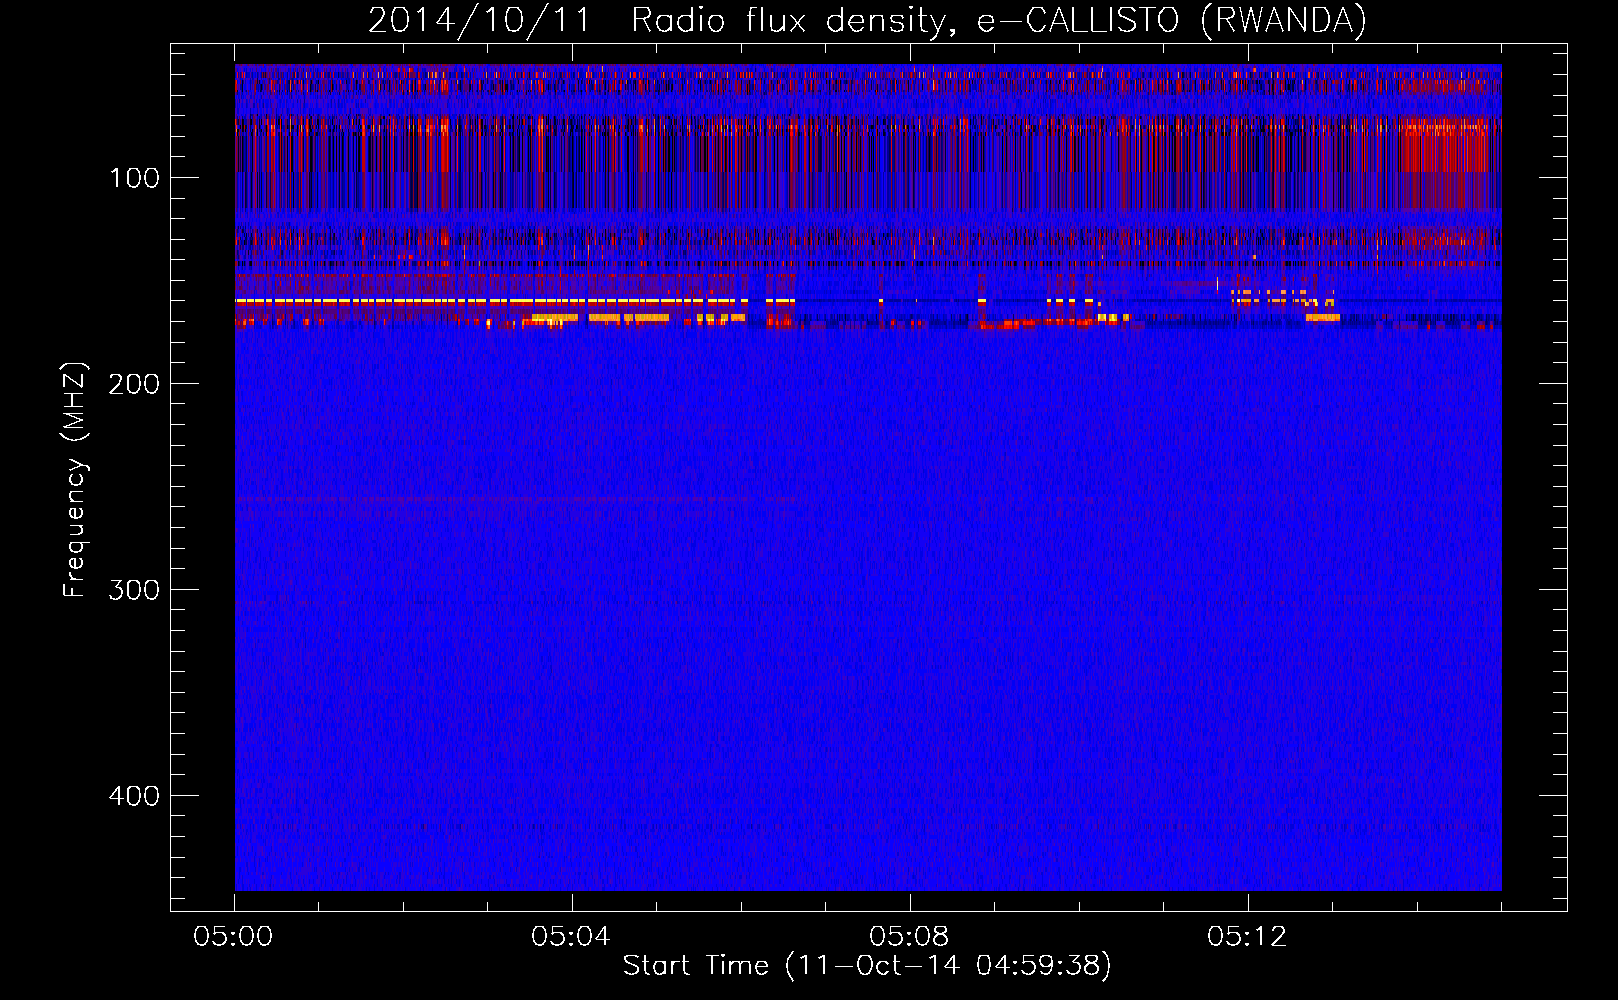This screenshot has height=1000, width=1618.
Task: Click the 200 MHz tick label
Action: click(x=134, y=384)
